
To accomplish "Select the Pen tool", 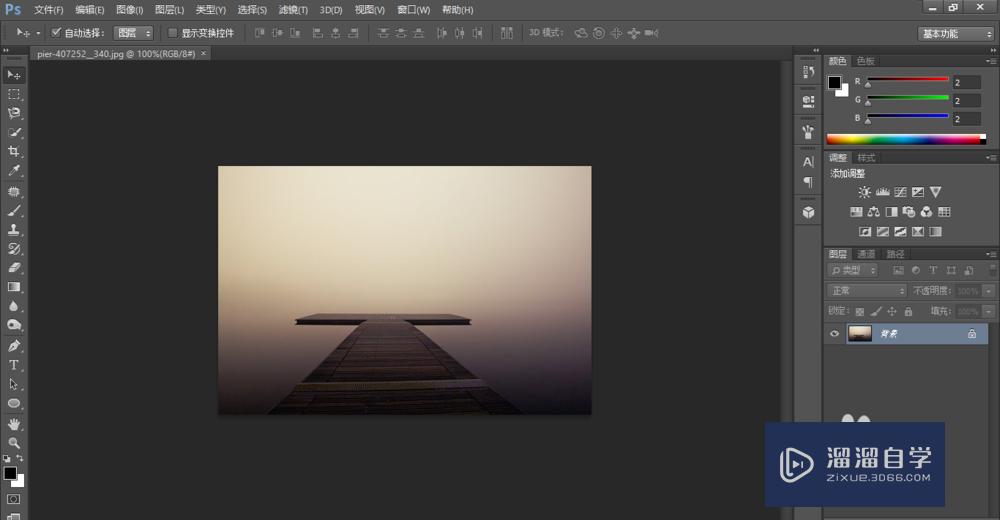I will [14, 346].
